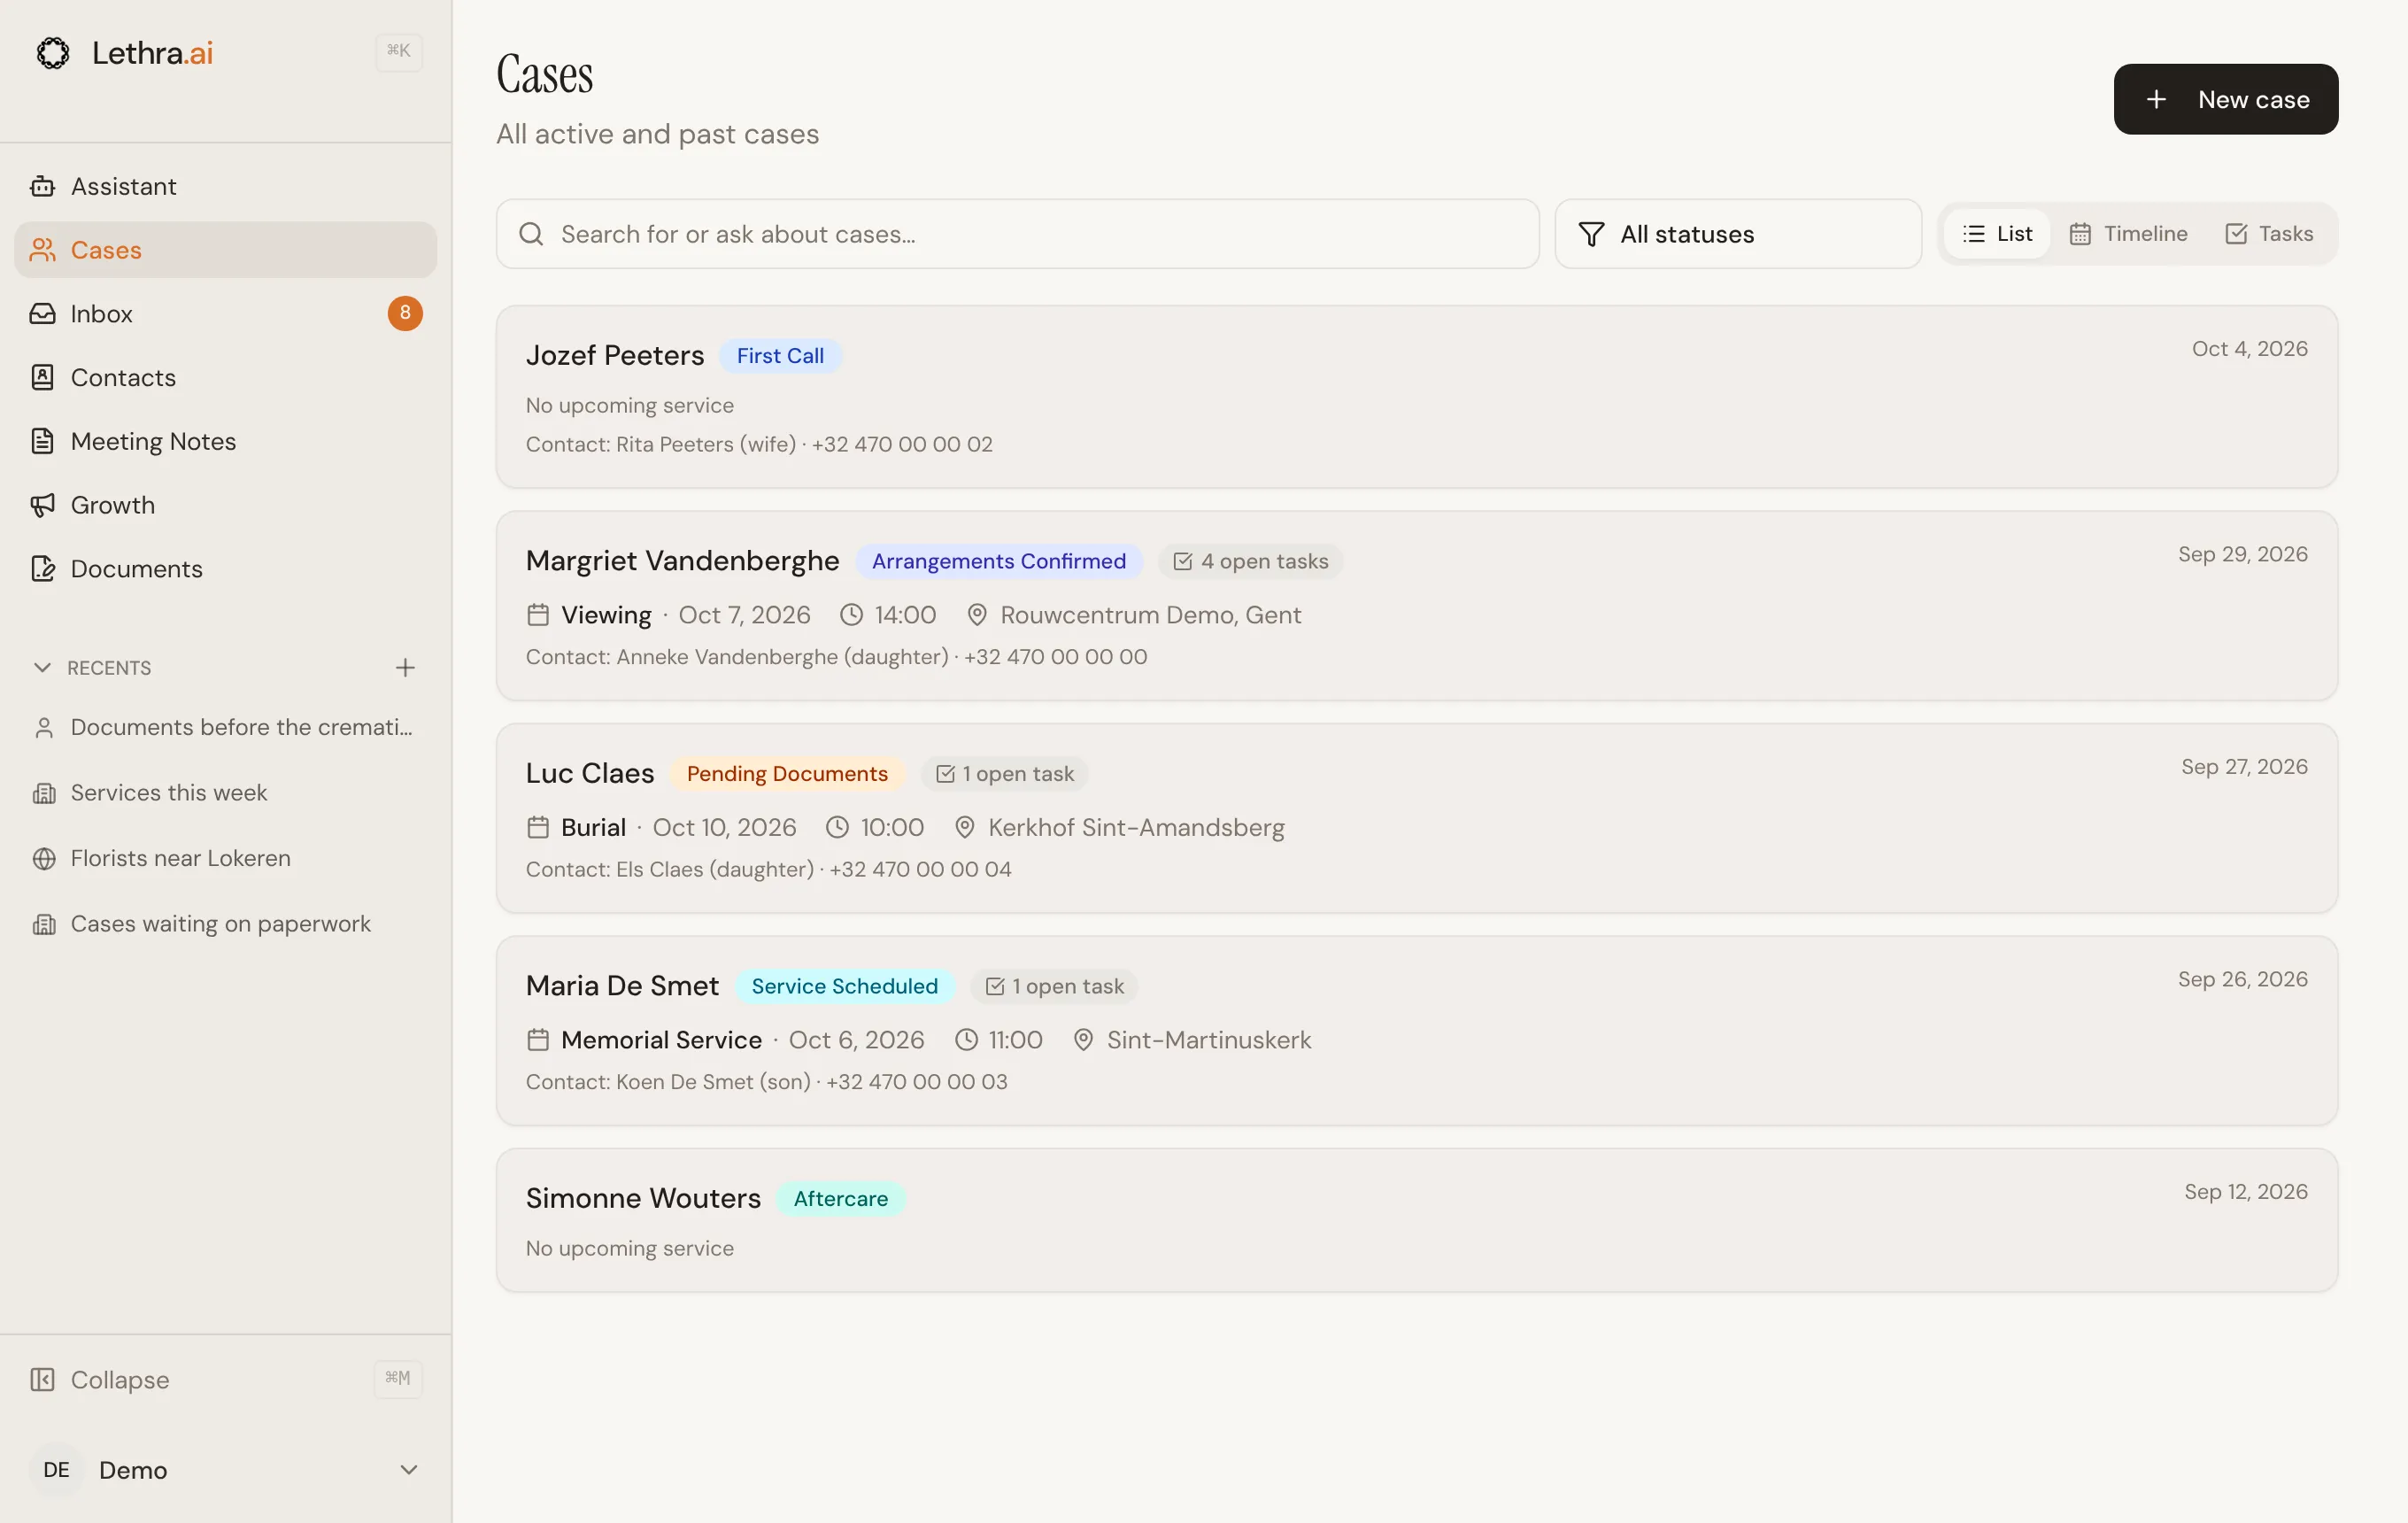Click the Pending Documents badge

(787, 773)
